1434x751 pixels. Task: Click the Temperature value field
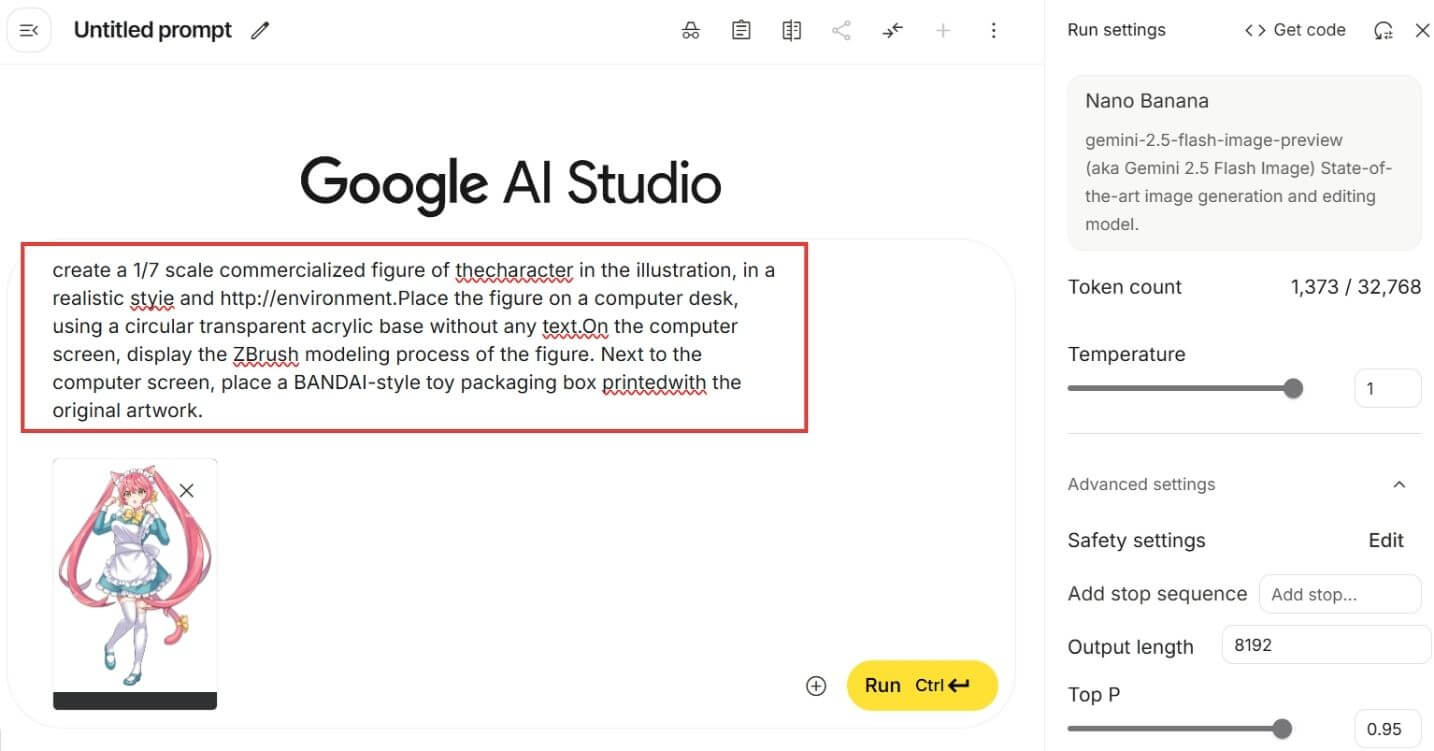1387,388
